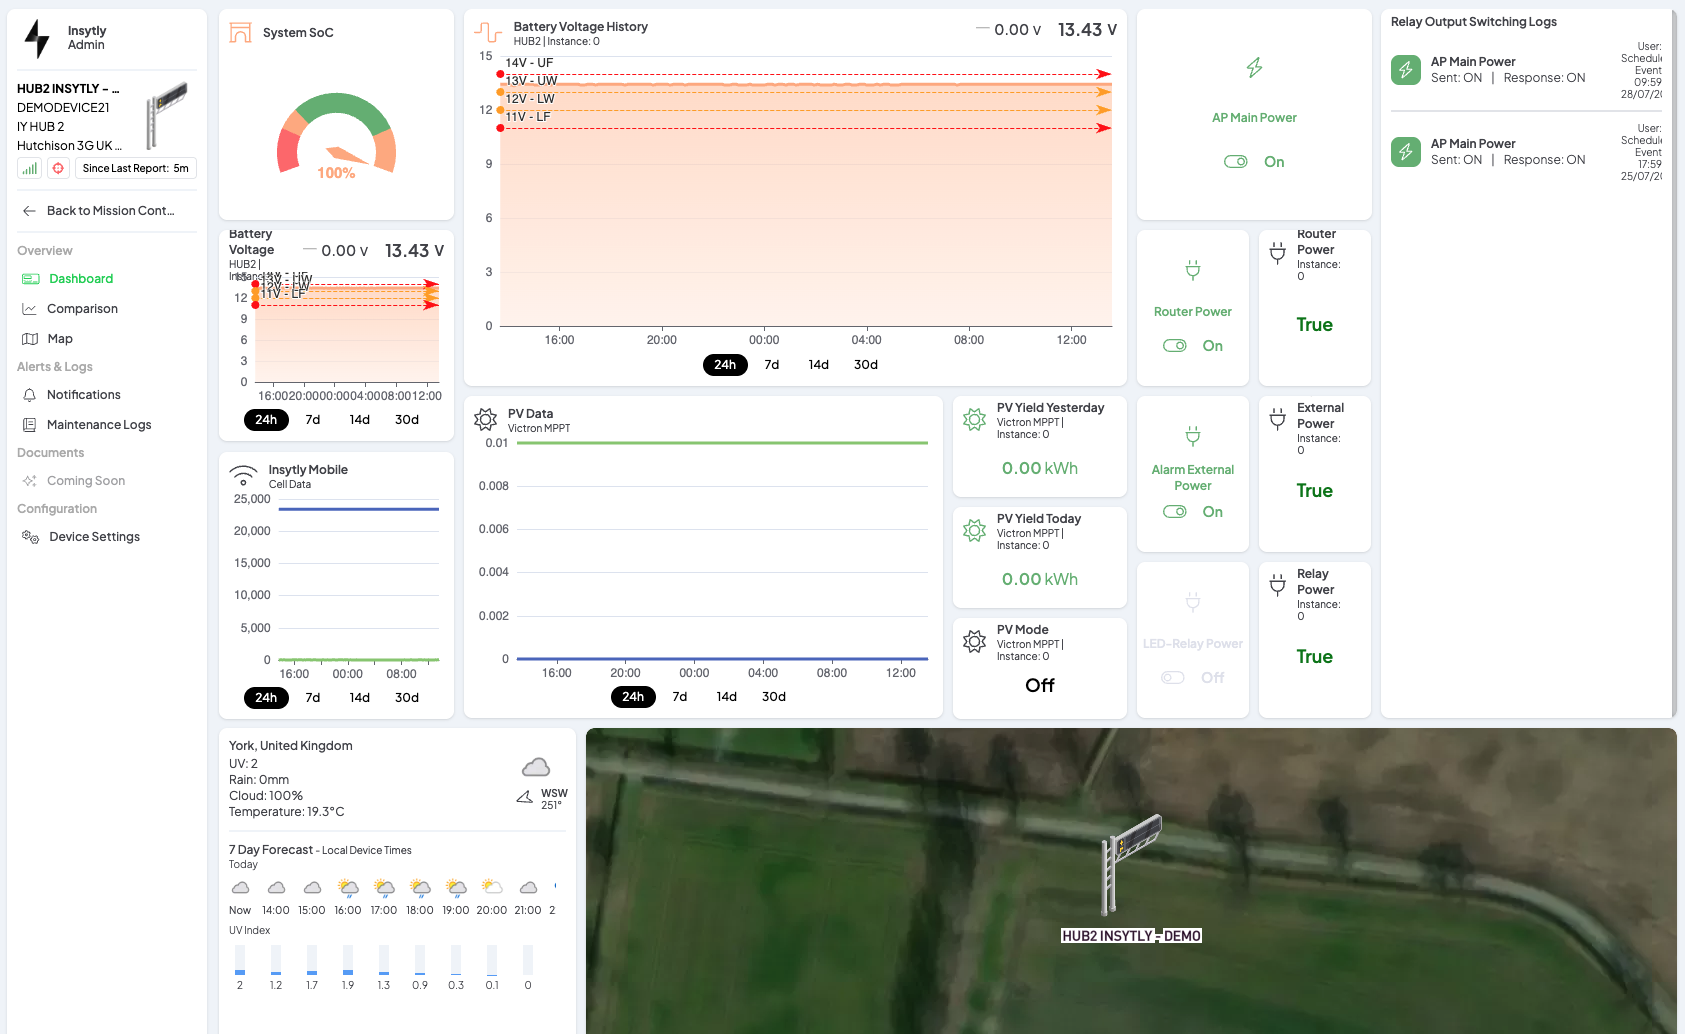Click the green icon of first relay log
The height and width of the screenshot is (1034, 1685).
tap(1406, 70)
